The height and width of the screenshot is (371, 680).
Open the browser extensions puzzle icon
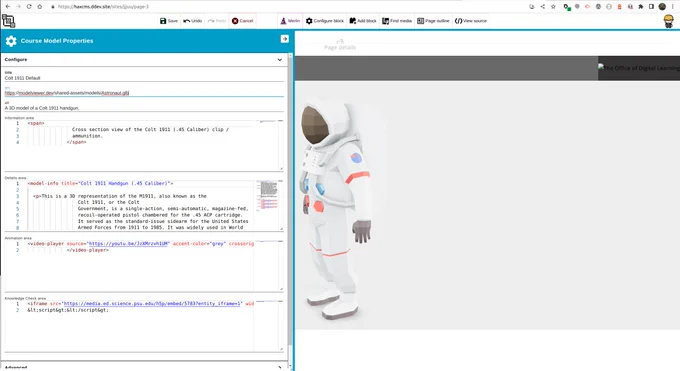(x=641, y=7)
